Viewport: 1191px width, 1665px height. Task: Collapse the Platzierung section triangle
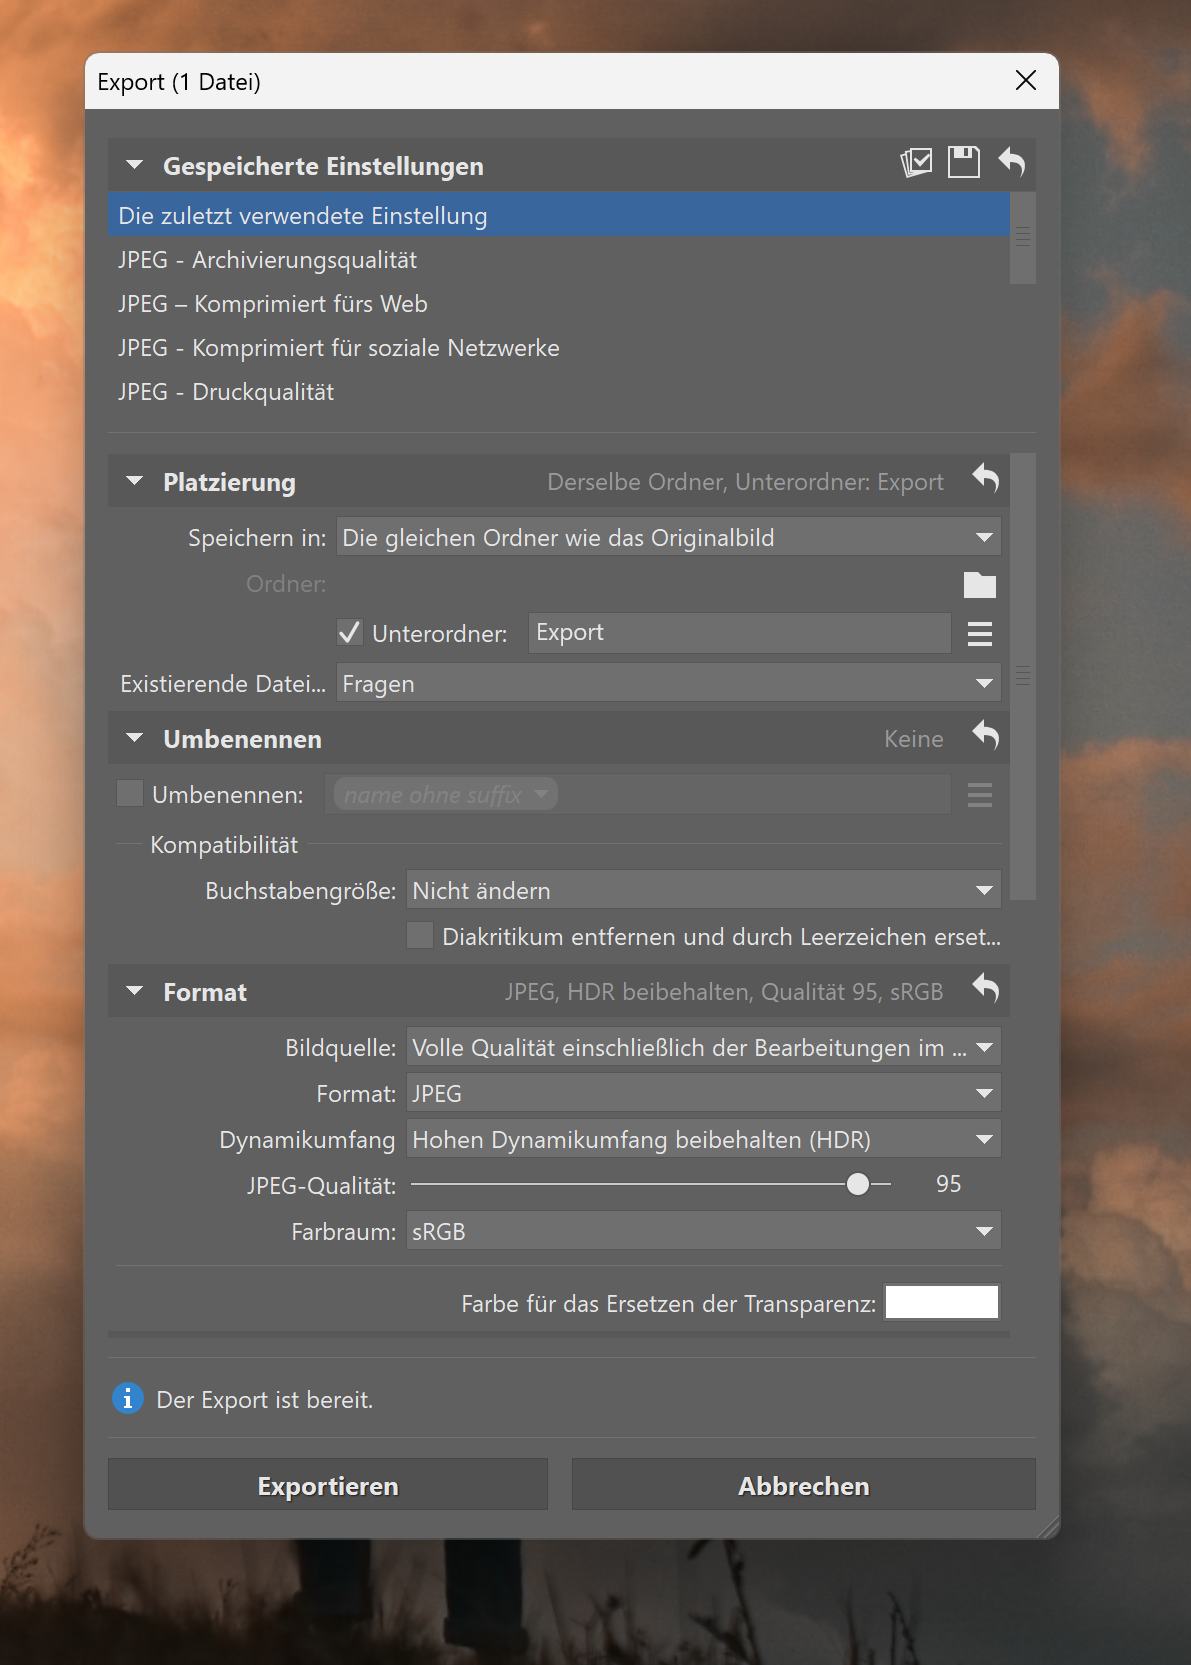click(x=135, y=481)
